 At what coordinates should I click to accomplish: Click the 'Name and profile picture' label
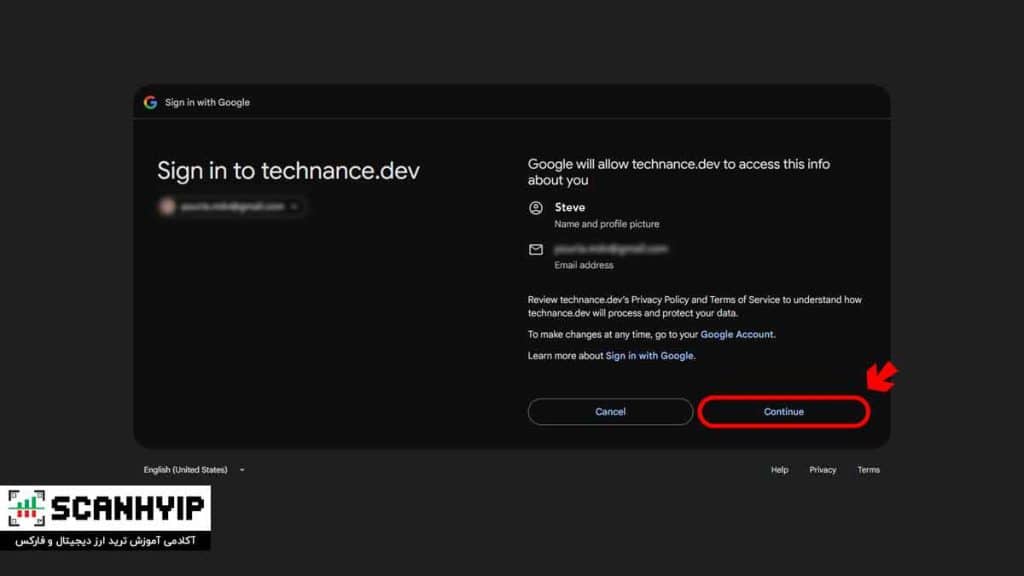coord(607,224)
